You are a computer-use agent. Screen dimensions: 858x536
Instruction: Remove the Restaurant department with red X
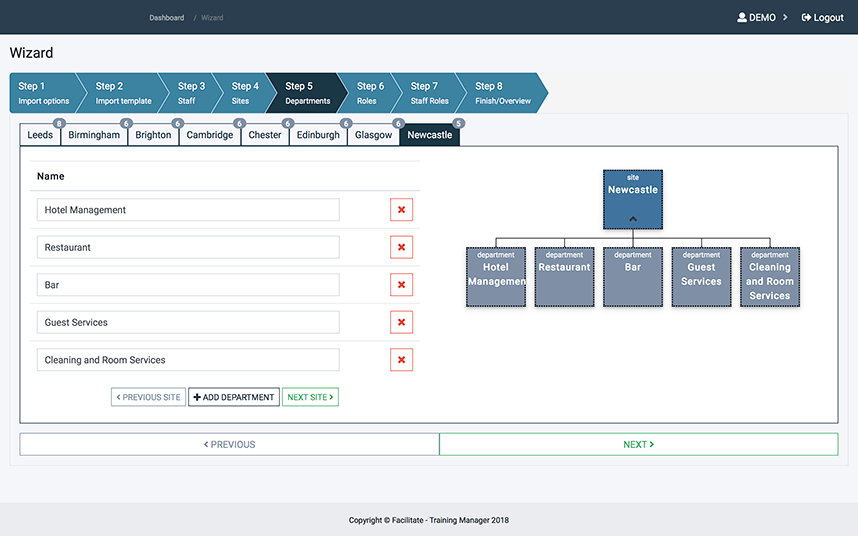click(401, 248)
